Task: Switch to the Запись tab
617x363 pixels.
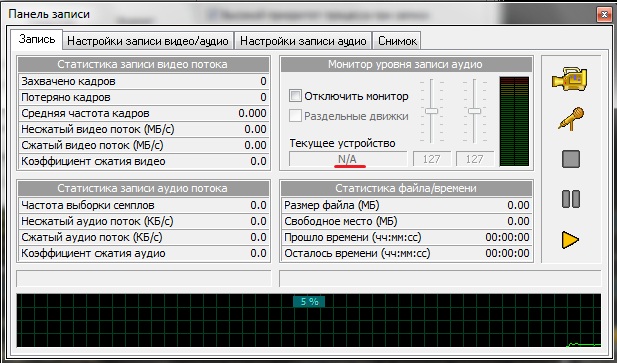Action: [37, 39]
